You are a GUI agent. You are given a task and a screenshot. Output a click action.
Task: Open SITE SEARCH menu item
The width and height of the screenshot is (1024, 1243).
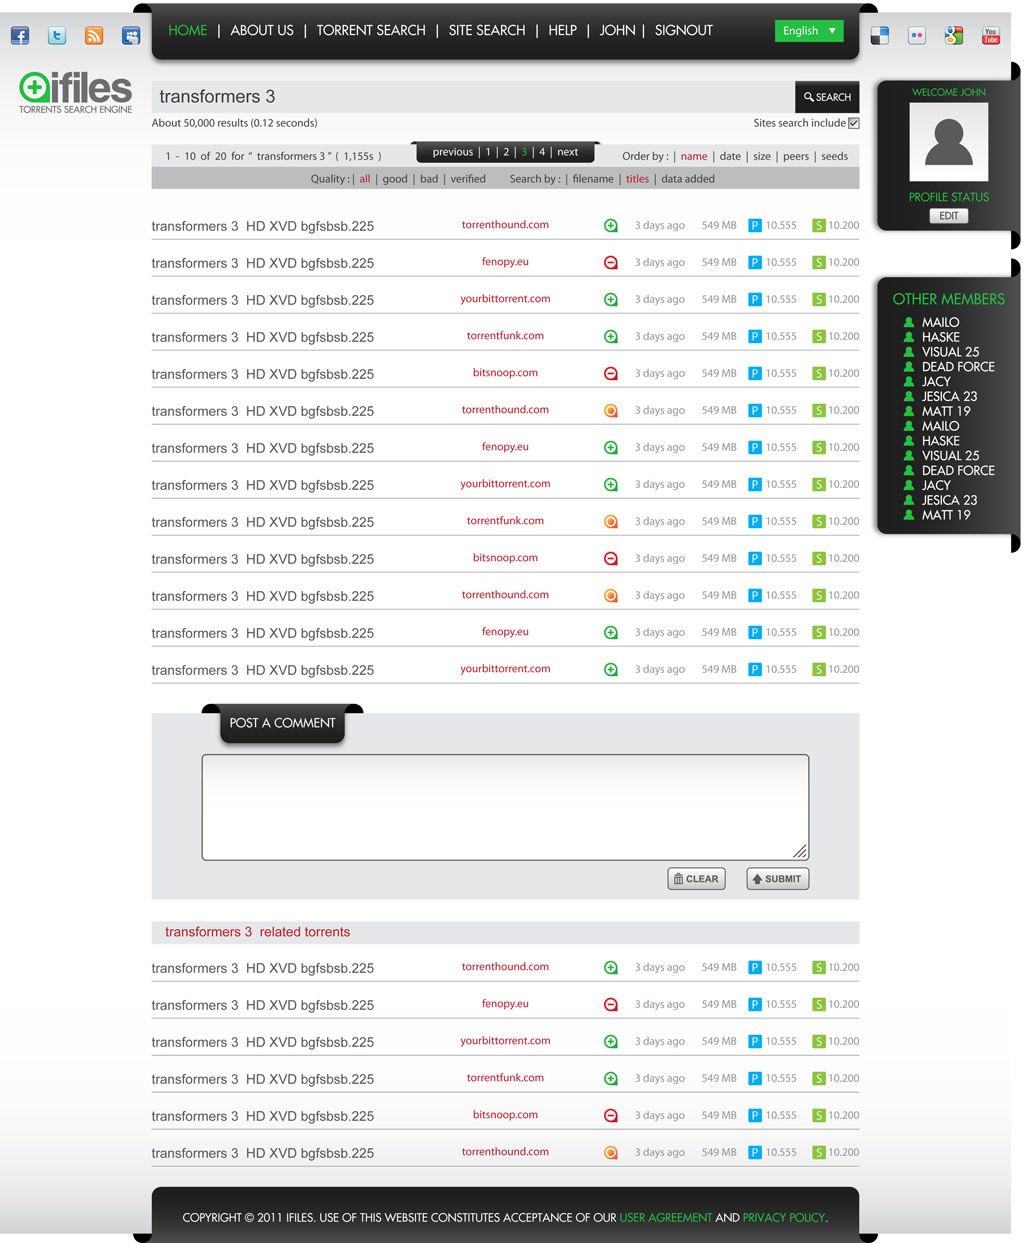(487, 31)
